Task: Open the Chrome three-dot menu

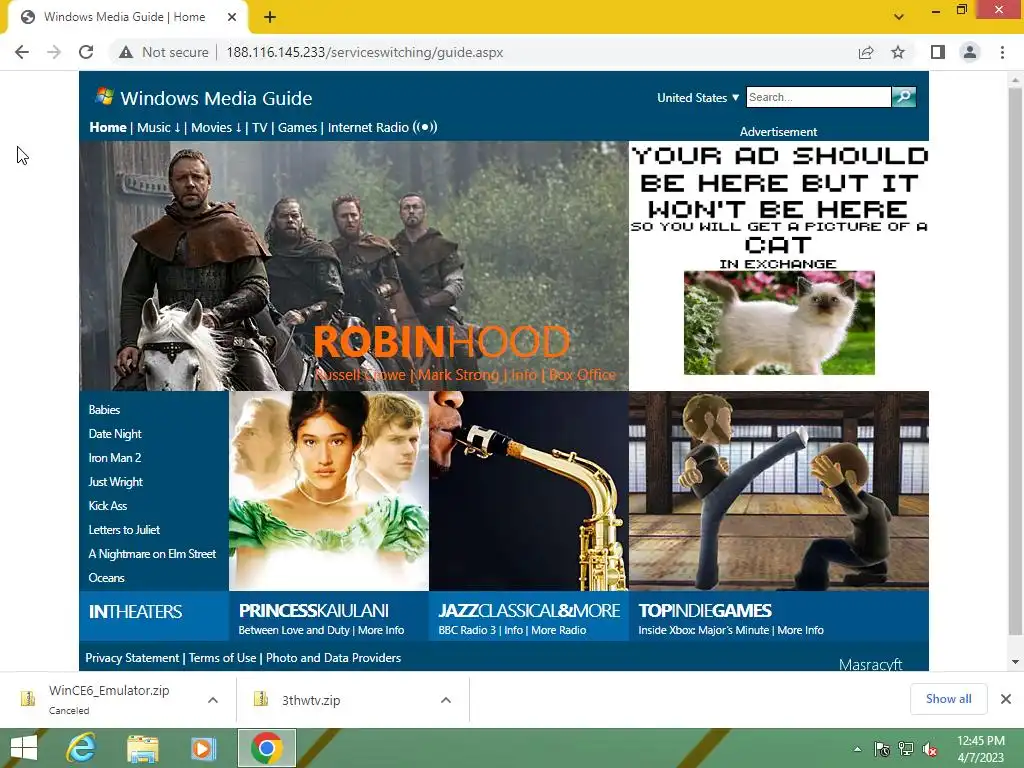Action: pos(1002,52)
